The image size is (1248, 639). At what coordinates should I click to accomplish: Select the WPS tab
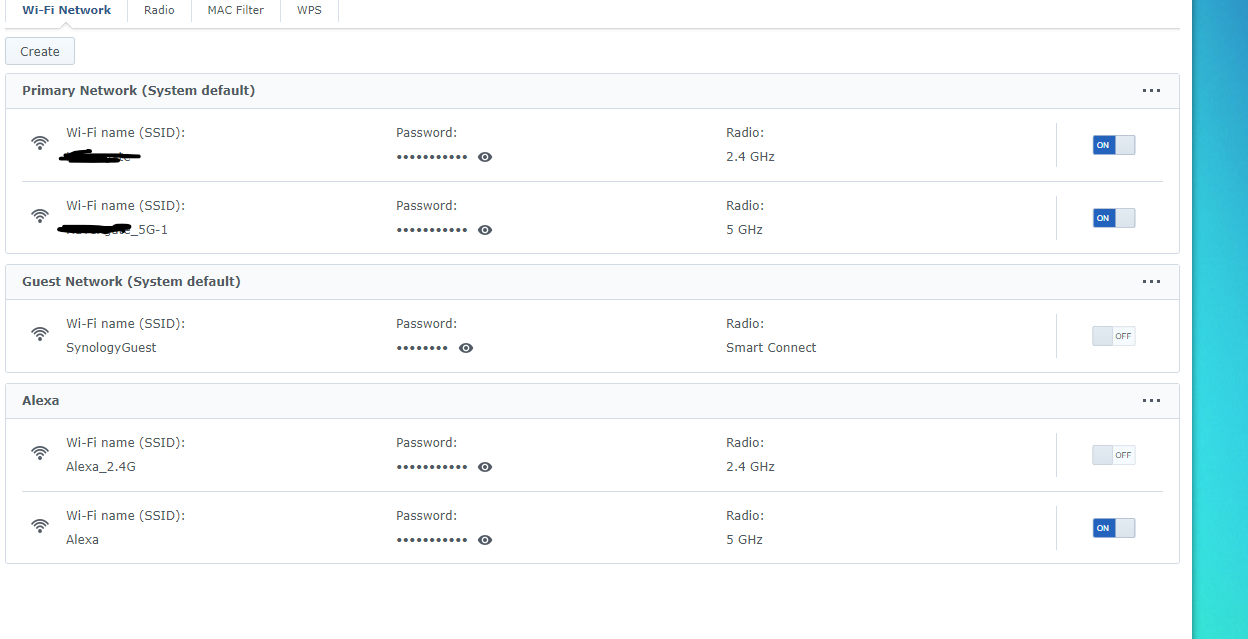coord(309,10)
